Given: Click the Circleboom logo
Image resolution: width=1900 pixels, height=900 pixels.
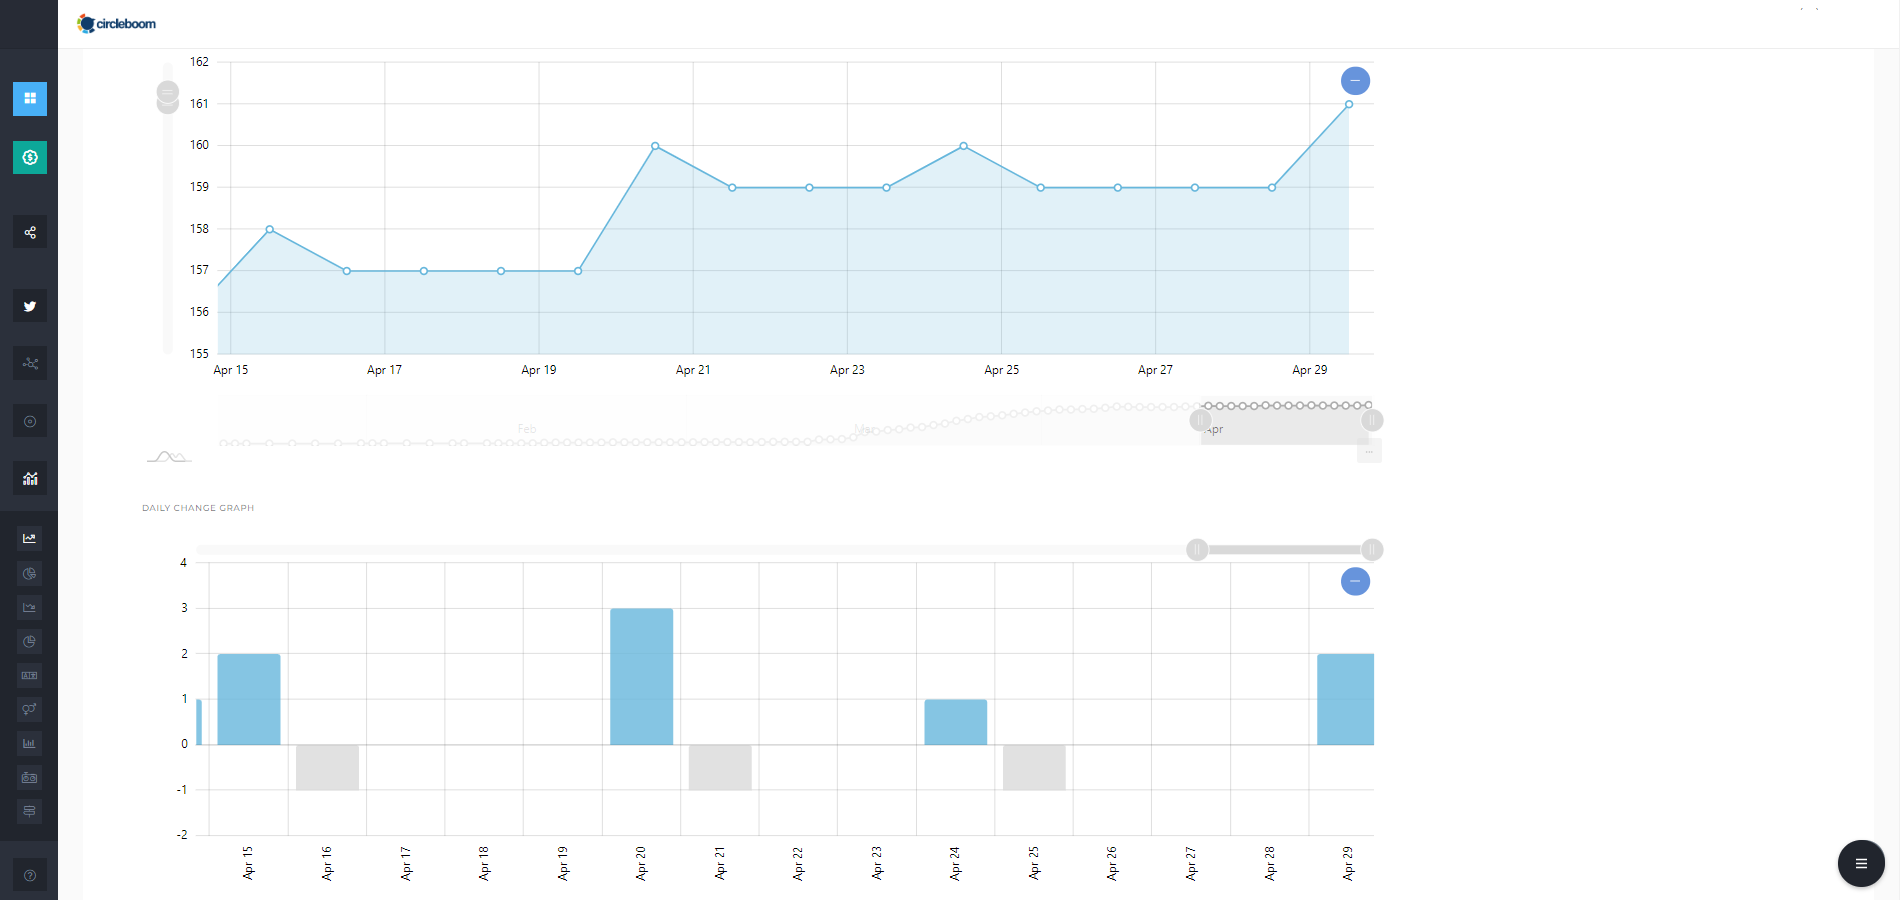Looking at the screenshot, I should pyautogui.click(x=117, y=23).
